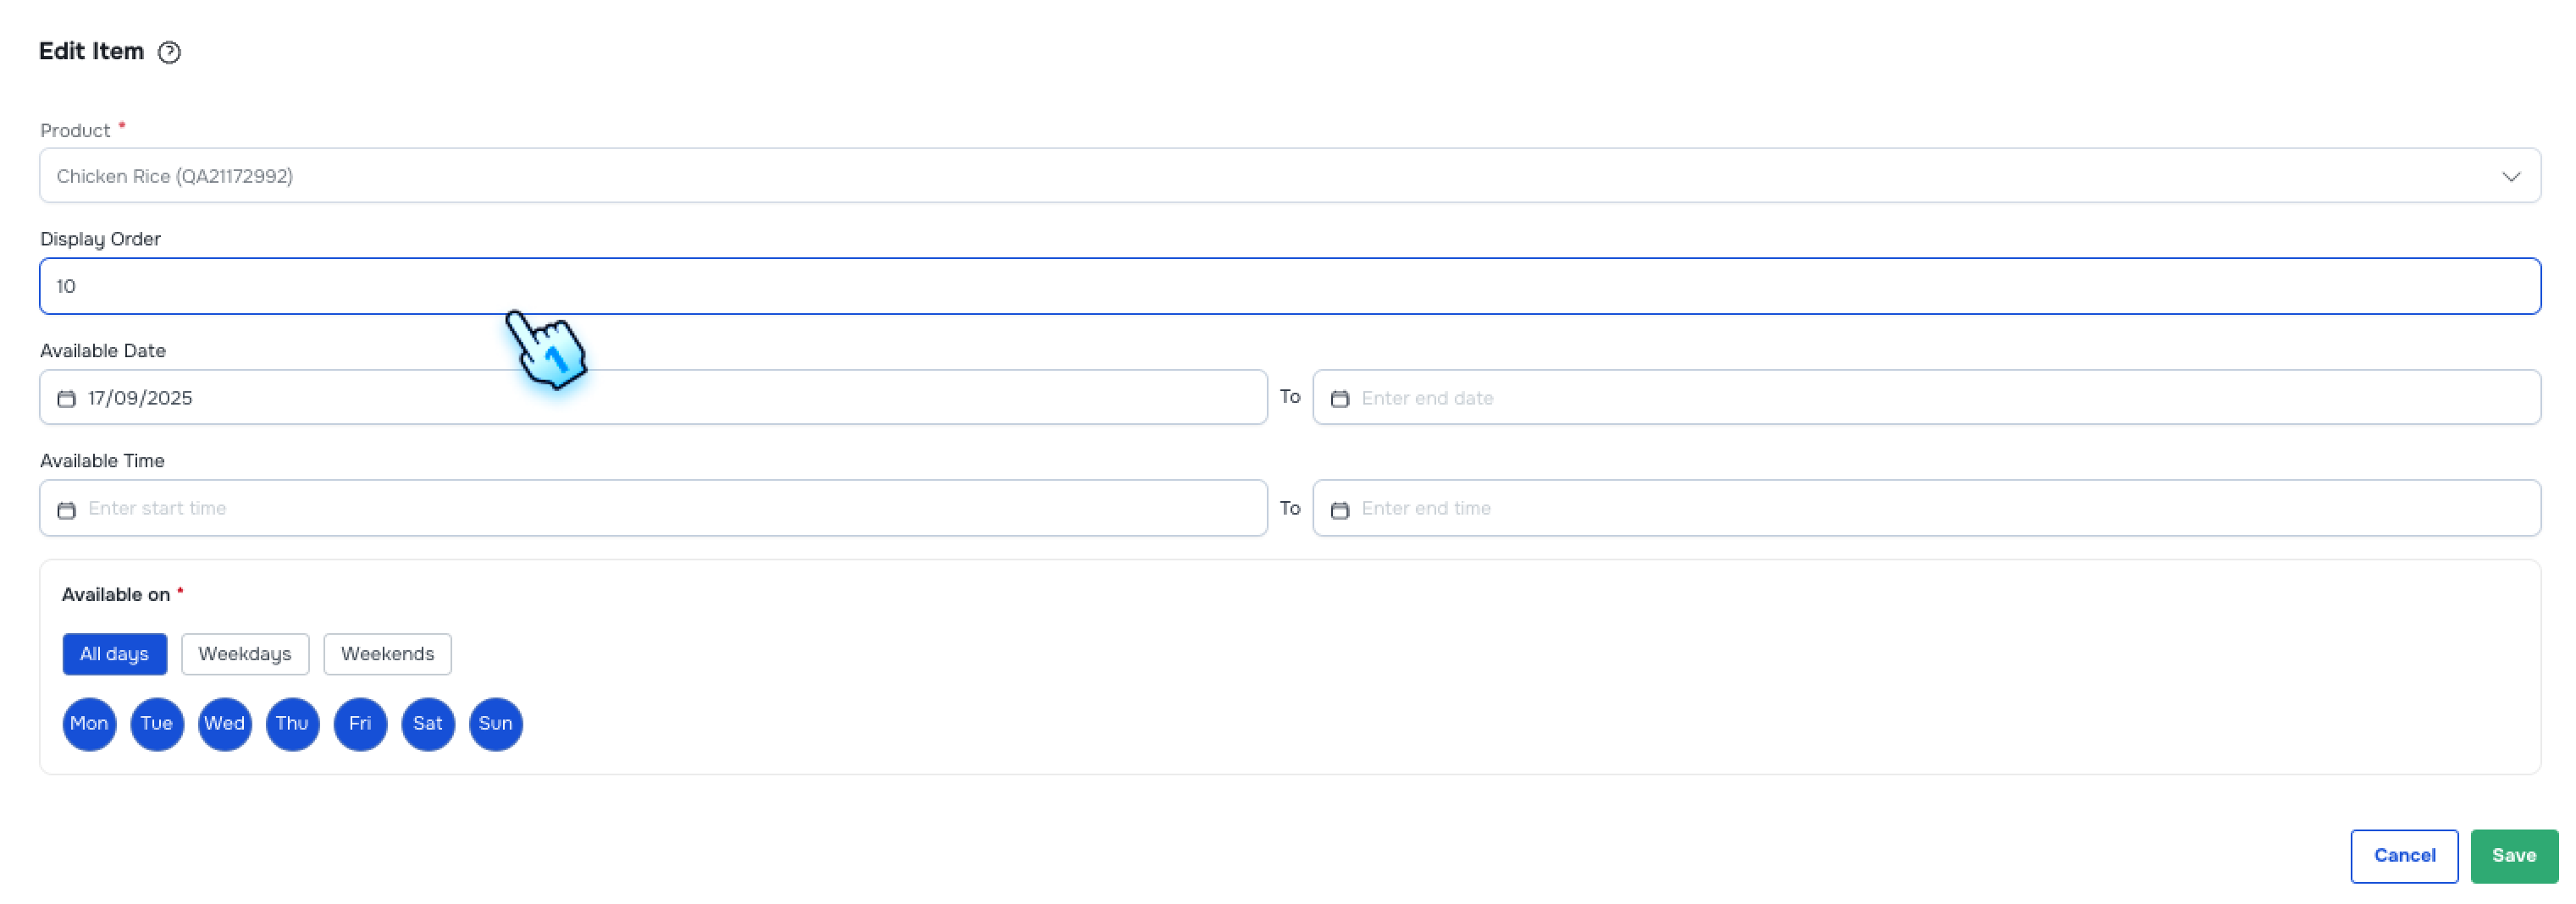Image resolution: width=2576 pixels, height=904 pixels.
Task: Click the chevron on the Product field
Action: point(2512,175)
